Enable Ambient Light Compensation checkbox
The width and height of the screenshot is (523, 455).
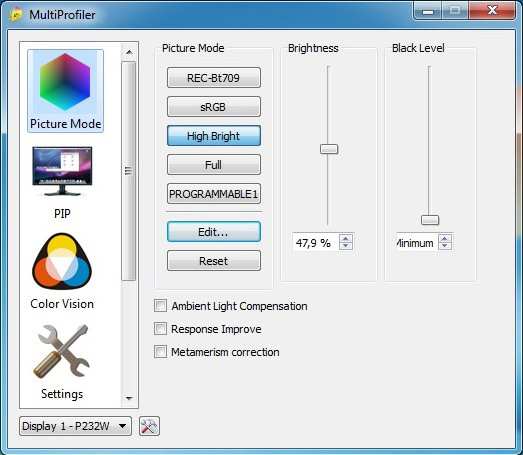160,306
